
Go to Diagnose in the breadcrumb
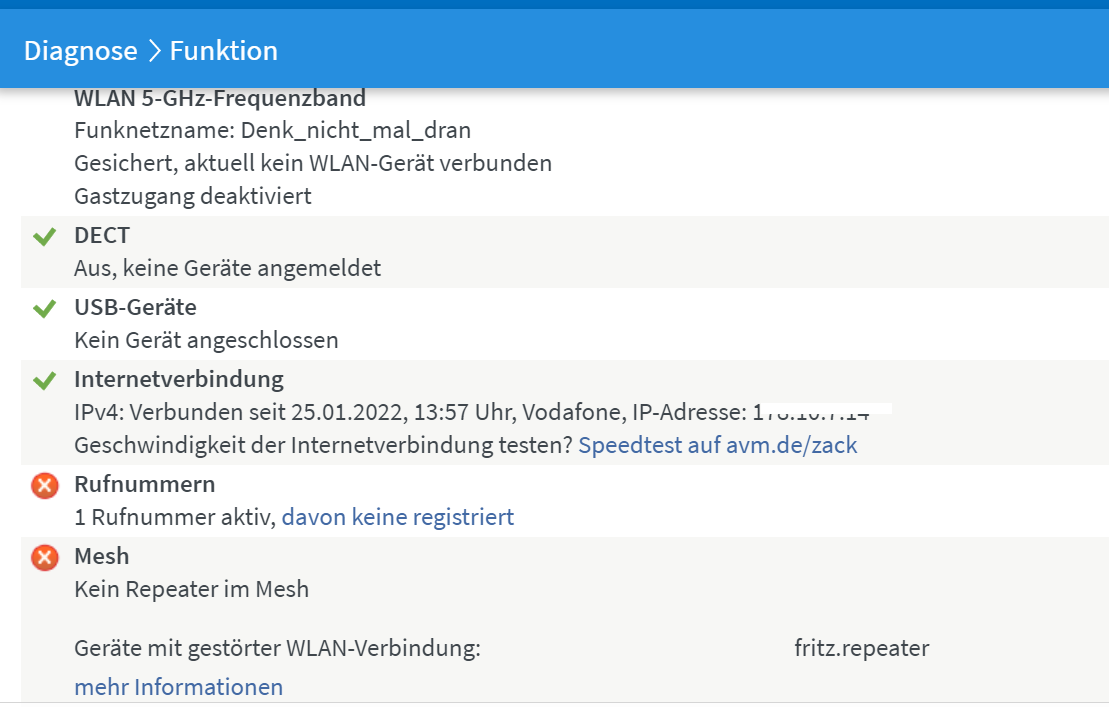point(80,50)
